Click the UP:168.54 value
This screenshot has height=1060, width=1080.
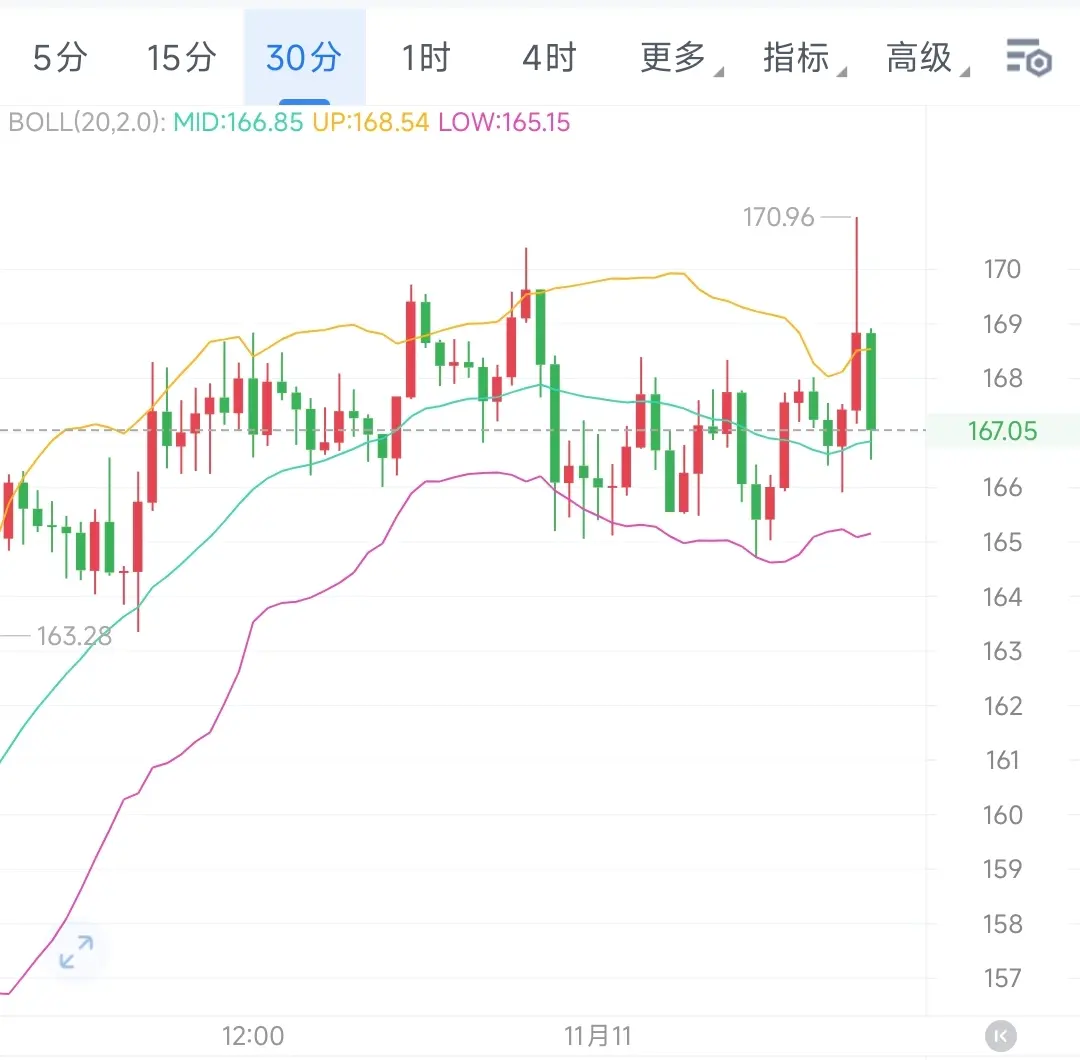point(371,123)
